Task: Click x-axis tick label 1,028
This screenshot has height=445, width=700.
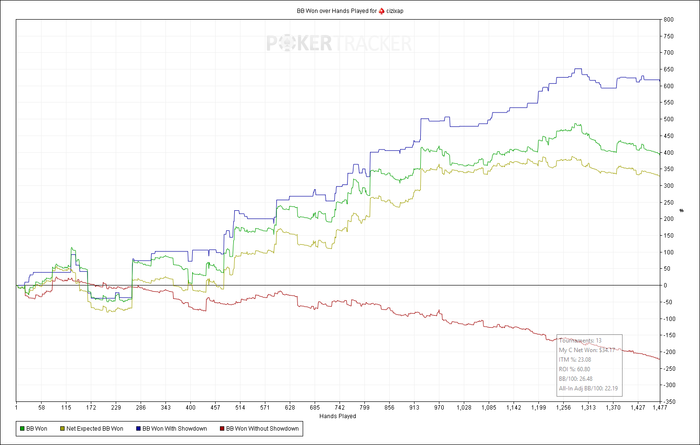Action: pyautogui.click(x=464, y=408)
